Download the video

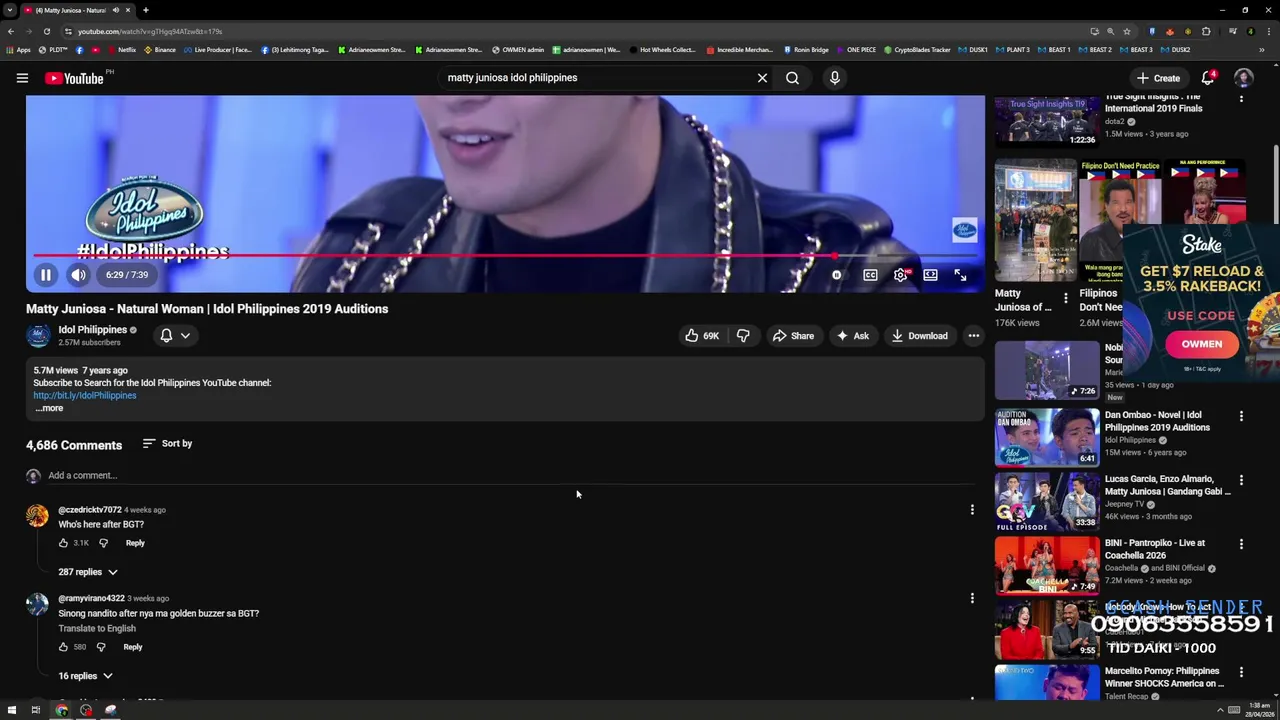point(919,336)
